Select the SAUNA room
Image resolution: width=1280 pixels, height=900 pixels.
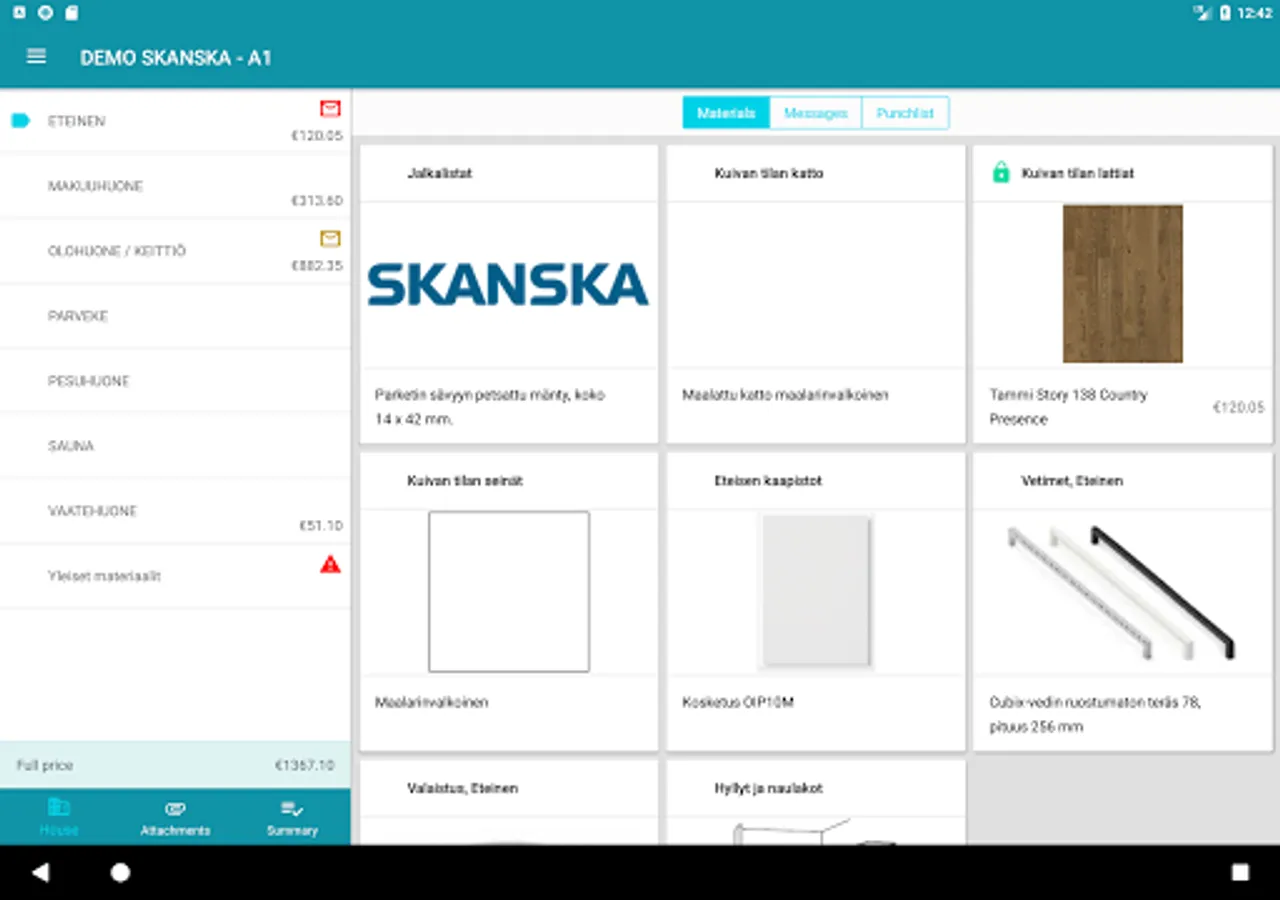tap(175, 446)
